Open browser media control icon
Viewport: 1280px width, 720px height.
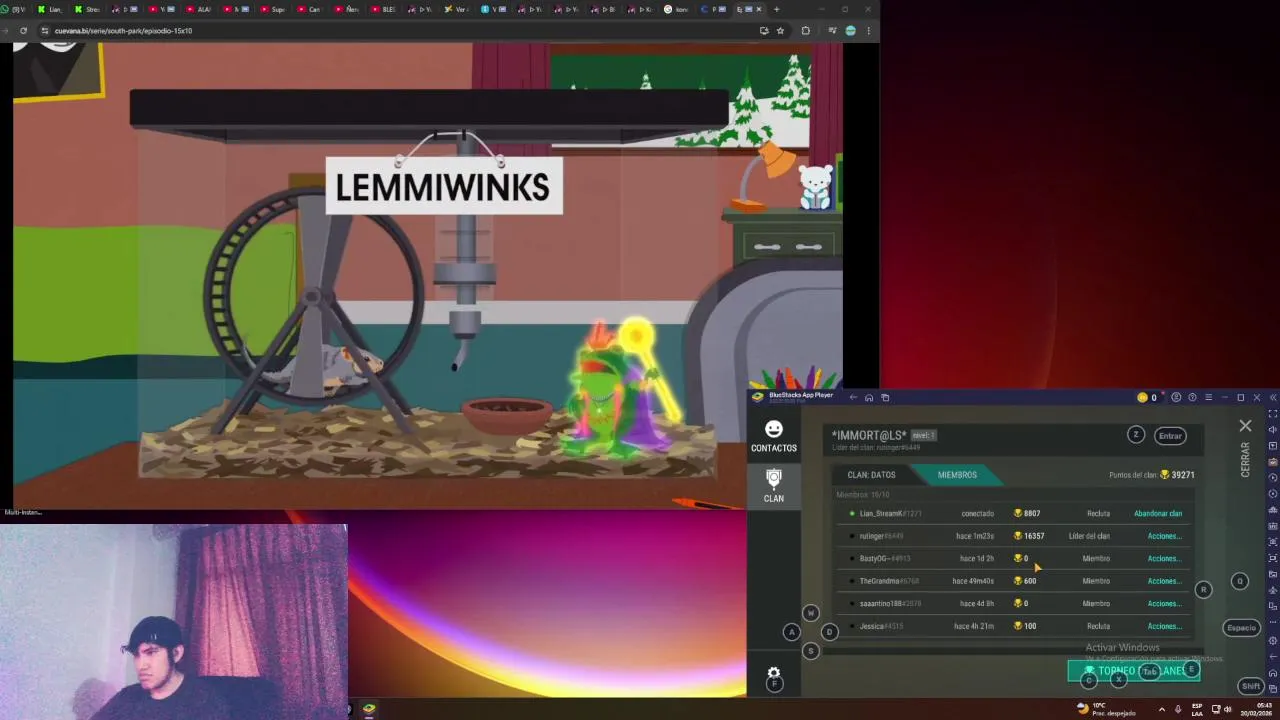[832, 30]
